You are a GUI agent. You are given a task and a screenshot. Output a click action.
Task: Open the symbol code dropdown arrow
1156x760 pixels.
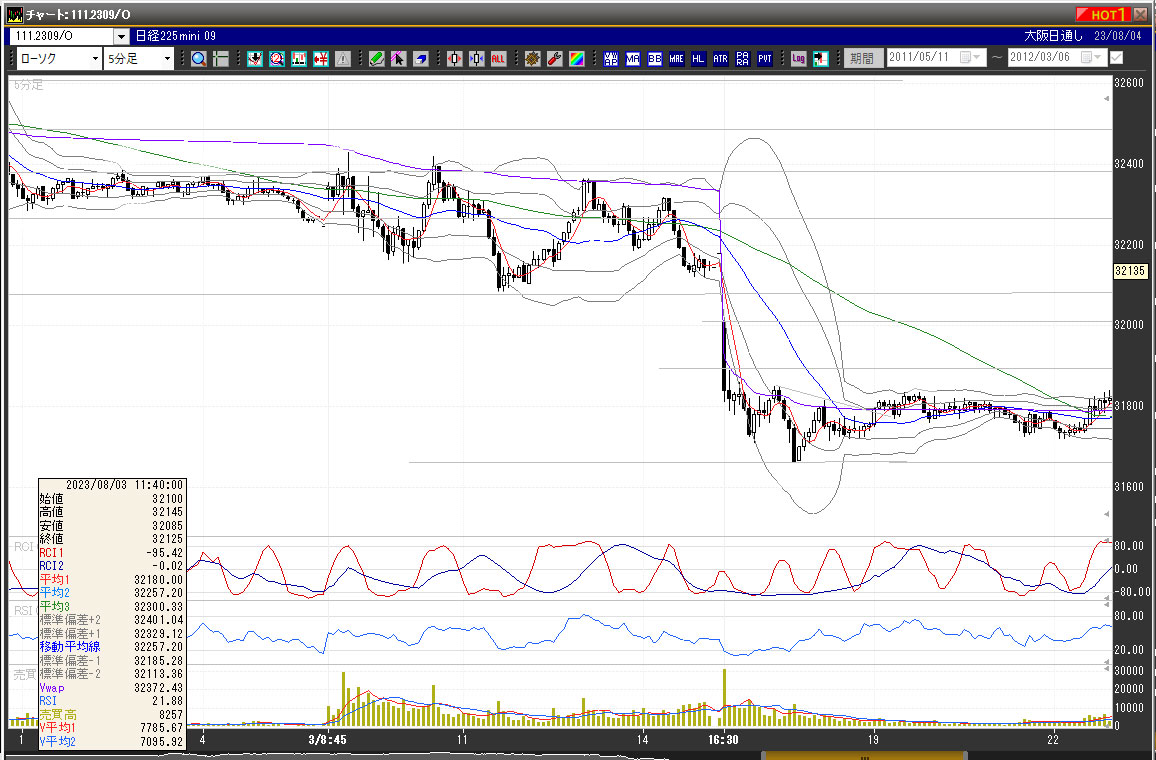(x=122, y=36)
